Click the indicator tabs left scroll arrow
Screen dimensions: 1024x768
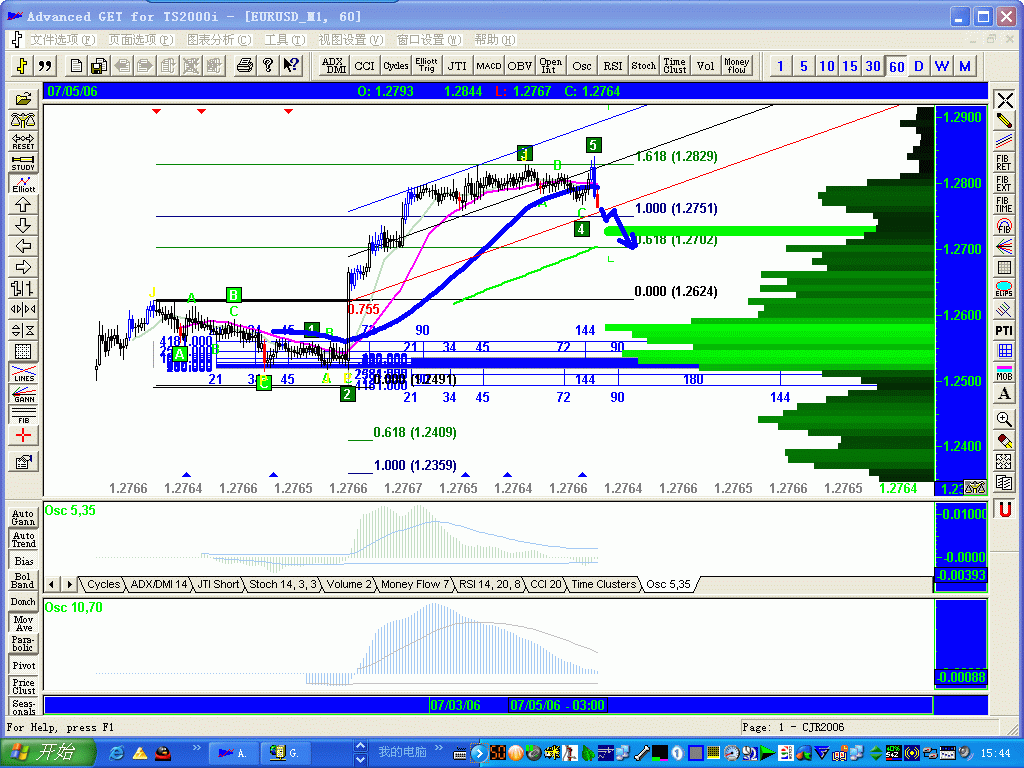pyautogui.click(x=52, y=584)
